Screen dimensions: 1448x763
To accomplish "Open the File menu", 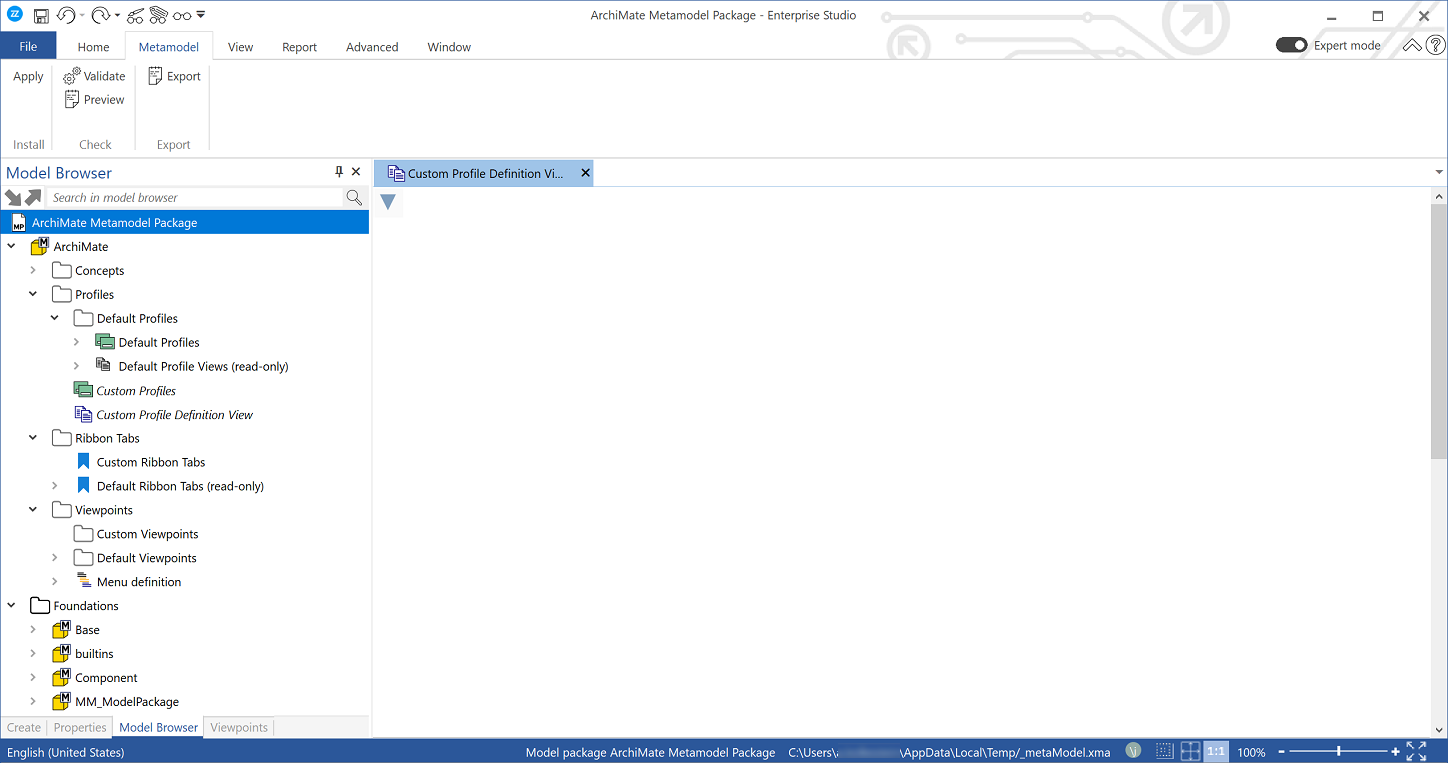I will (28, 46).
